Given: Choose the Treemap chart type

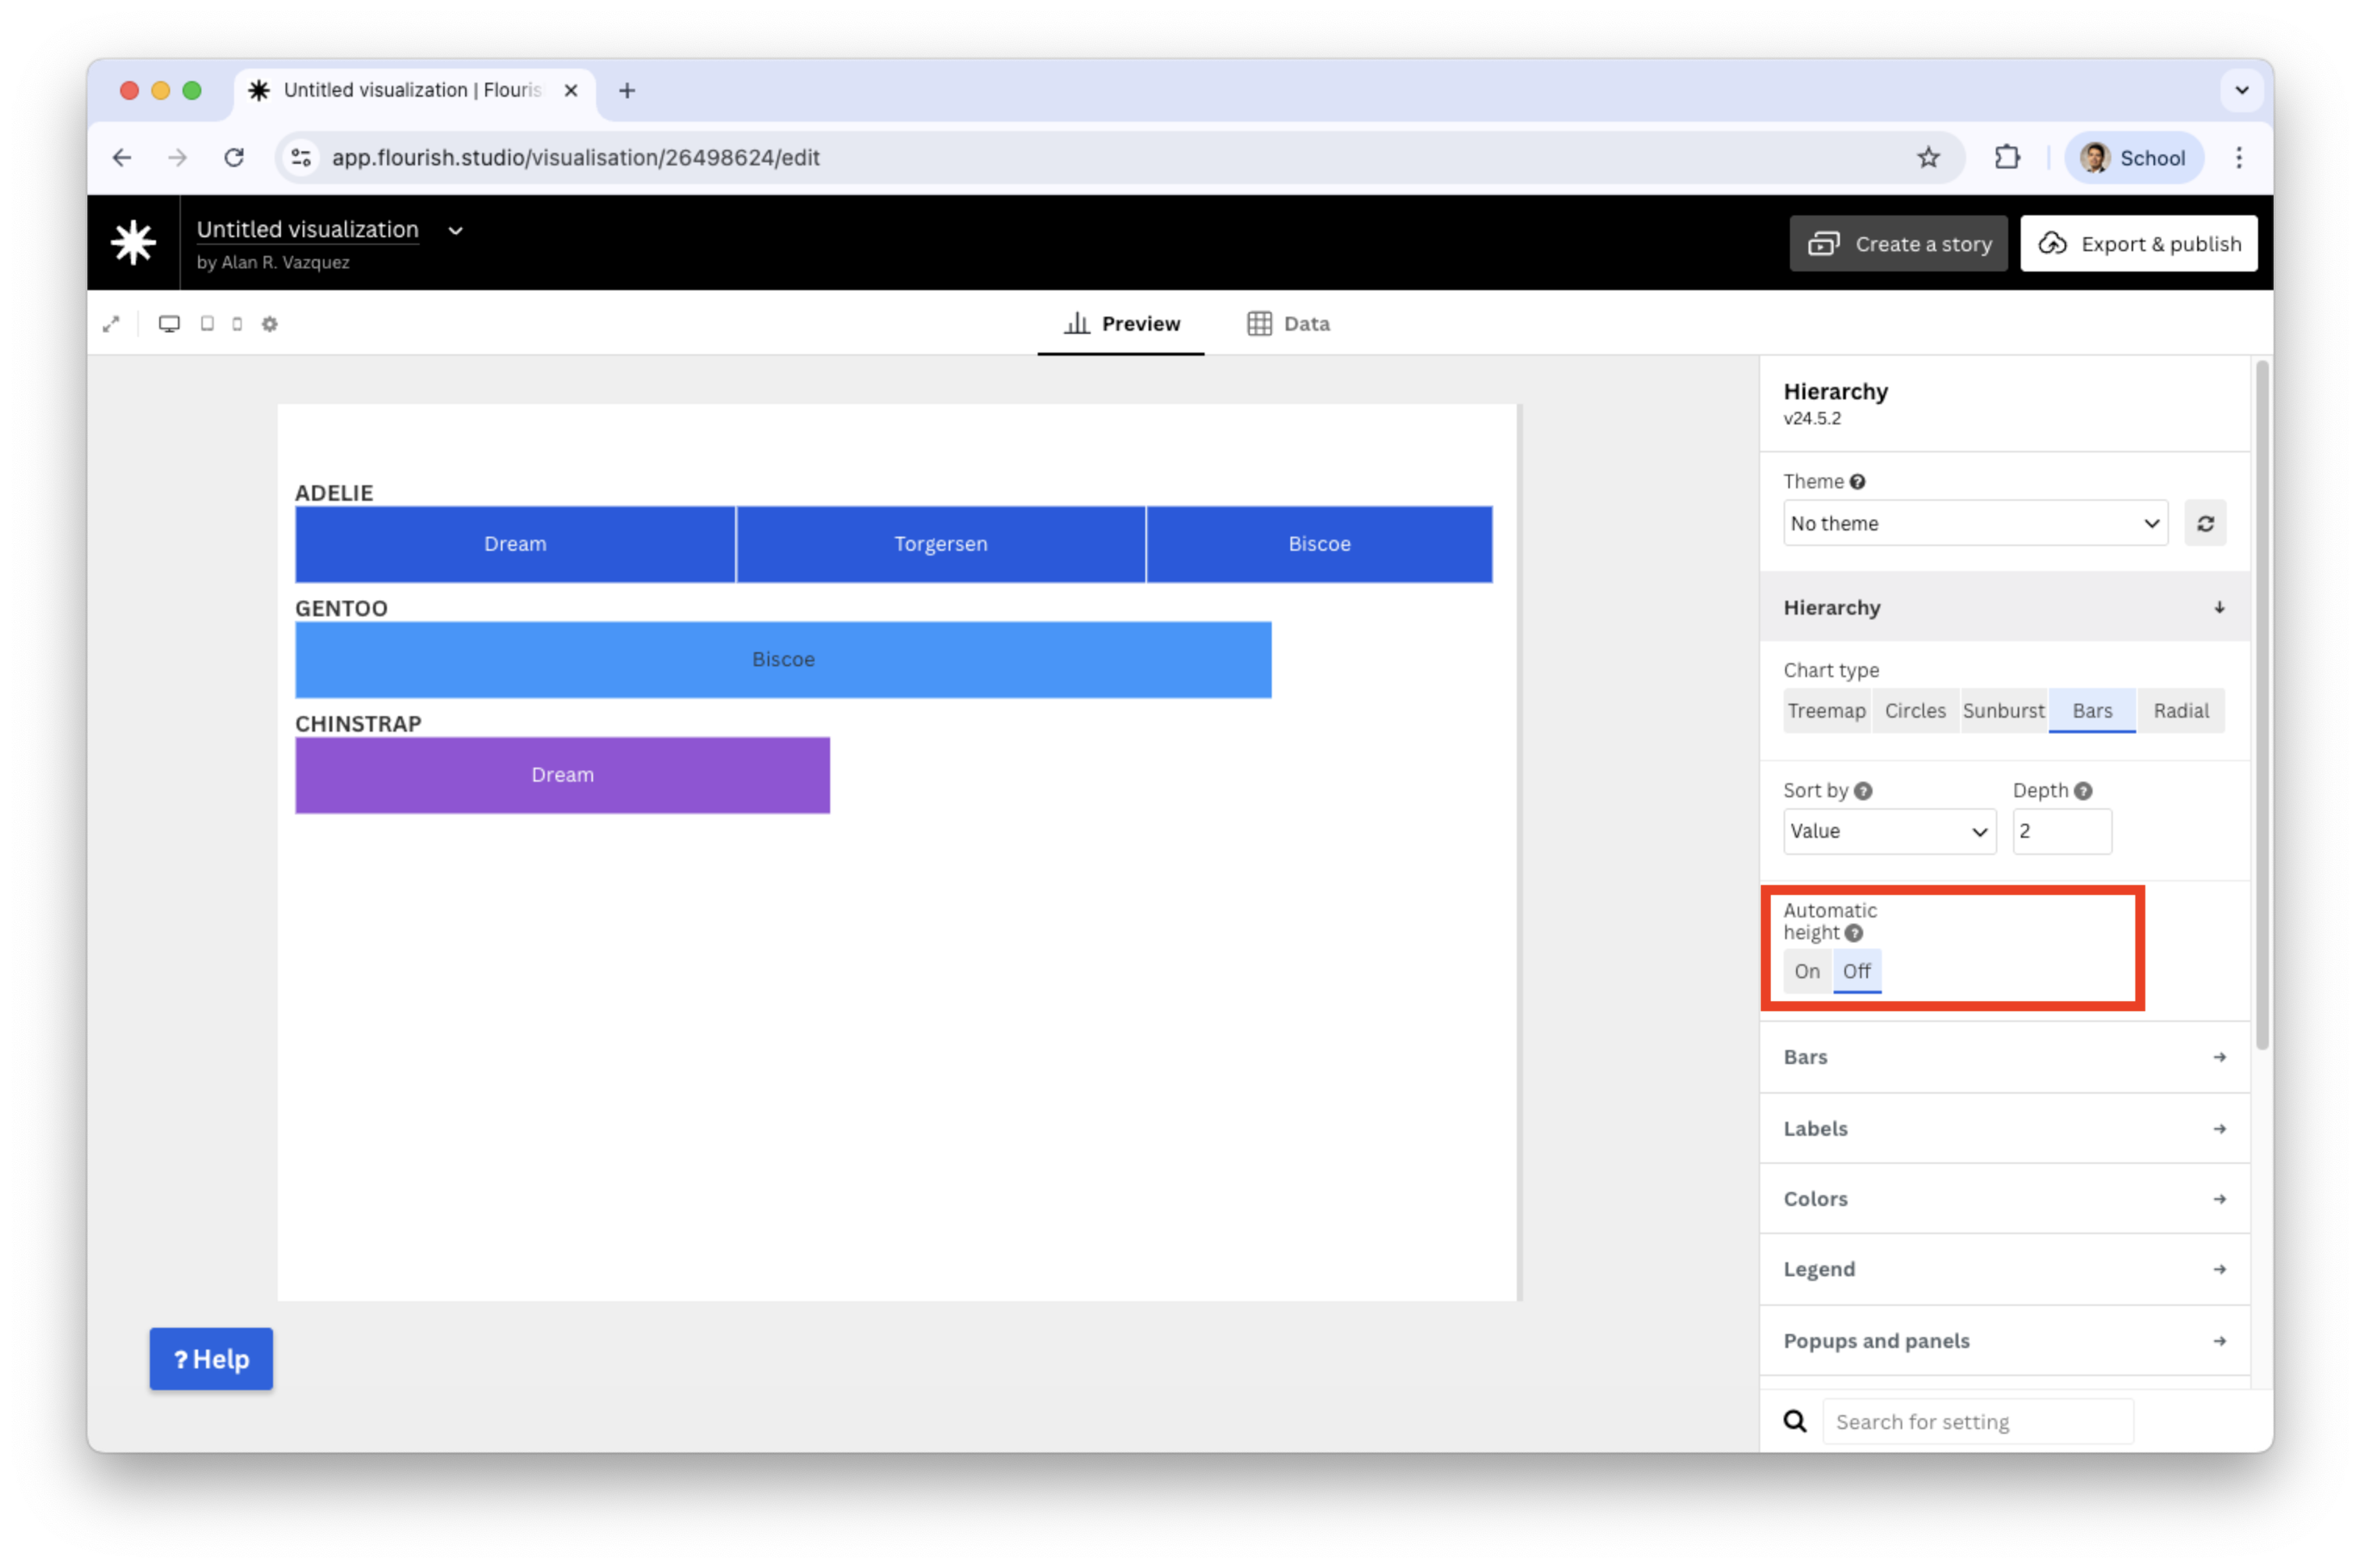Looking at the screenshot, I should click(1826, 711).
